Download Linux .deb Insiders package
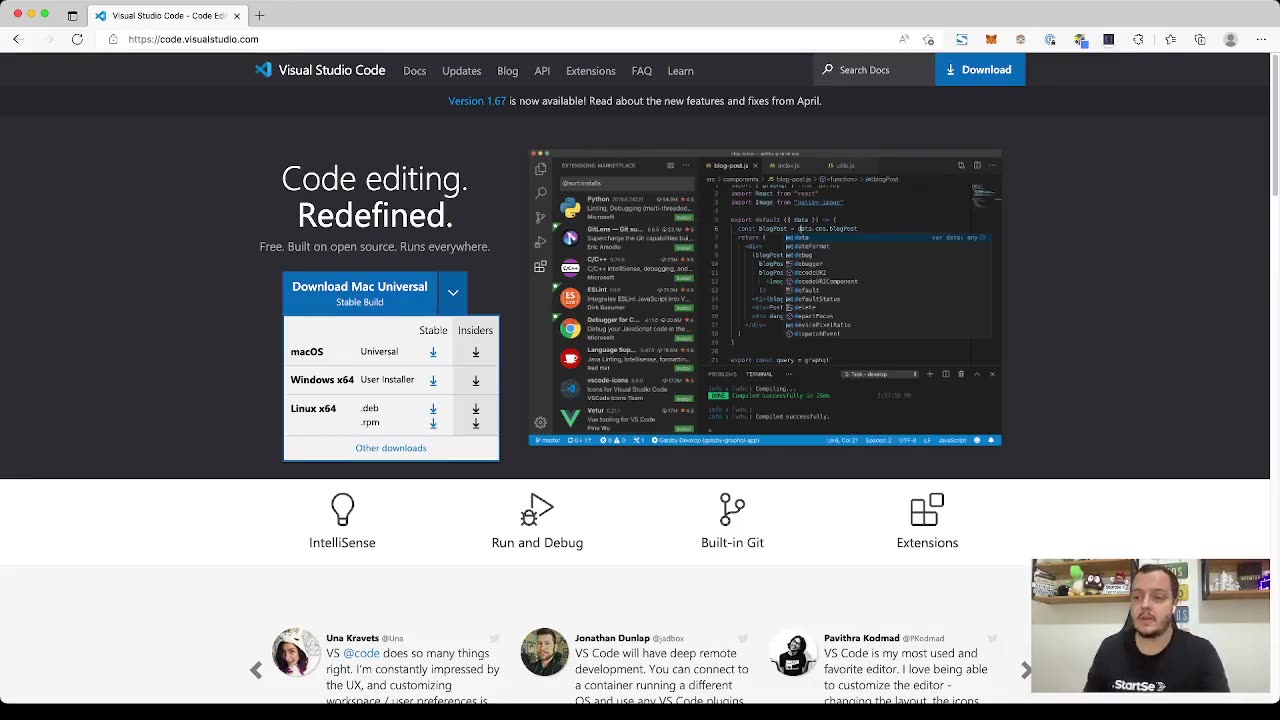The width and height of the screenshot is (1280, 720). coord(476,408)
